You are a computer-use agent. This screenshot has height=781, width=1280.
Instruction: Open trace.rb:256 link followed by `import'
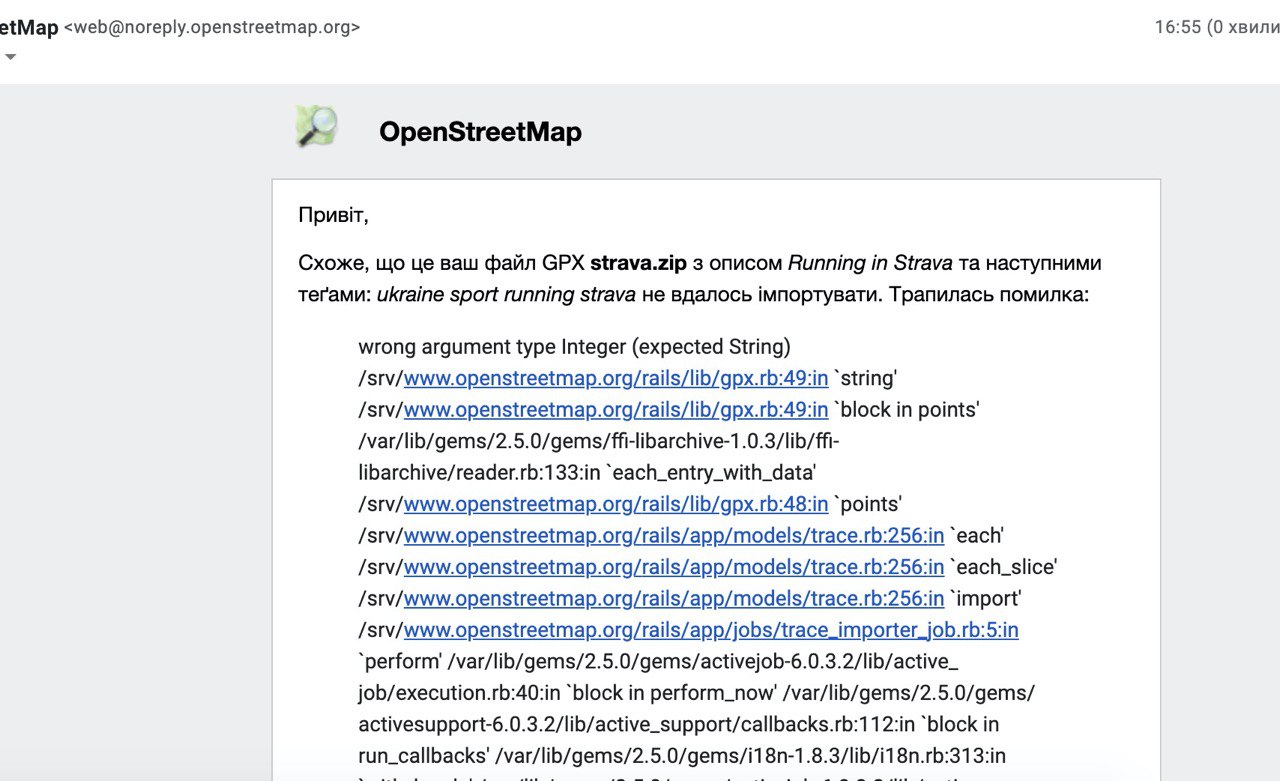pyautogui.click(x=674, y=599)
